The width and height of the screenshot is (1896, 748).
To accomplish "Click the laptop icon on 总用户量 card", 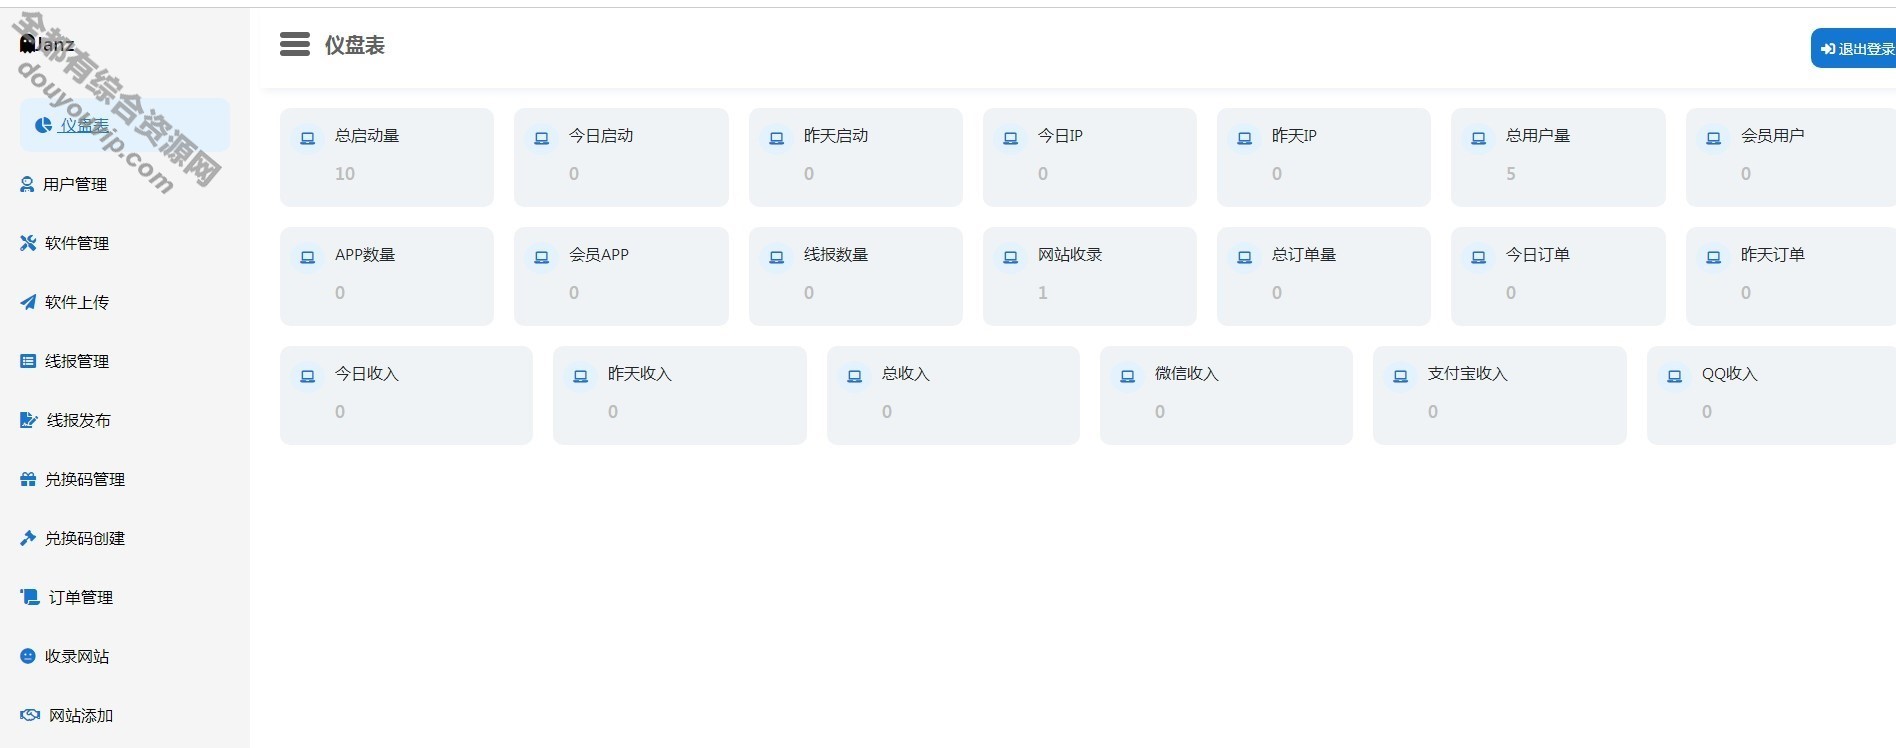I will 1479,138.
